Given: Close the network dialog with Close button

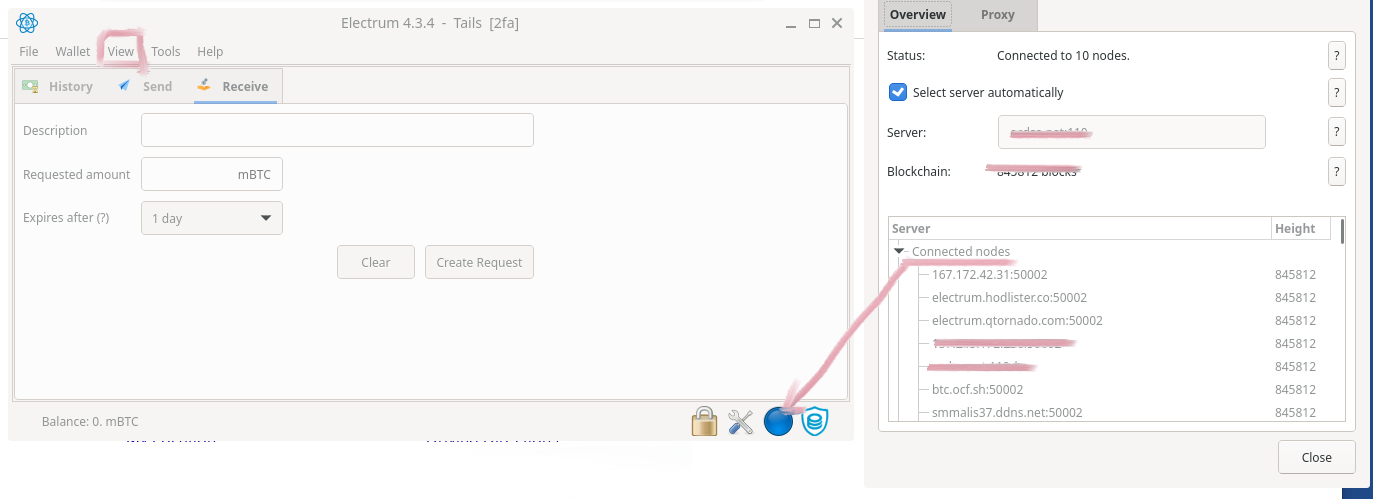Looking at the screenshot, I should [1316, 457].
